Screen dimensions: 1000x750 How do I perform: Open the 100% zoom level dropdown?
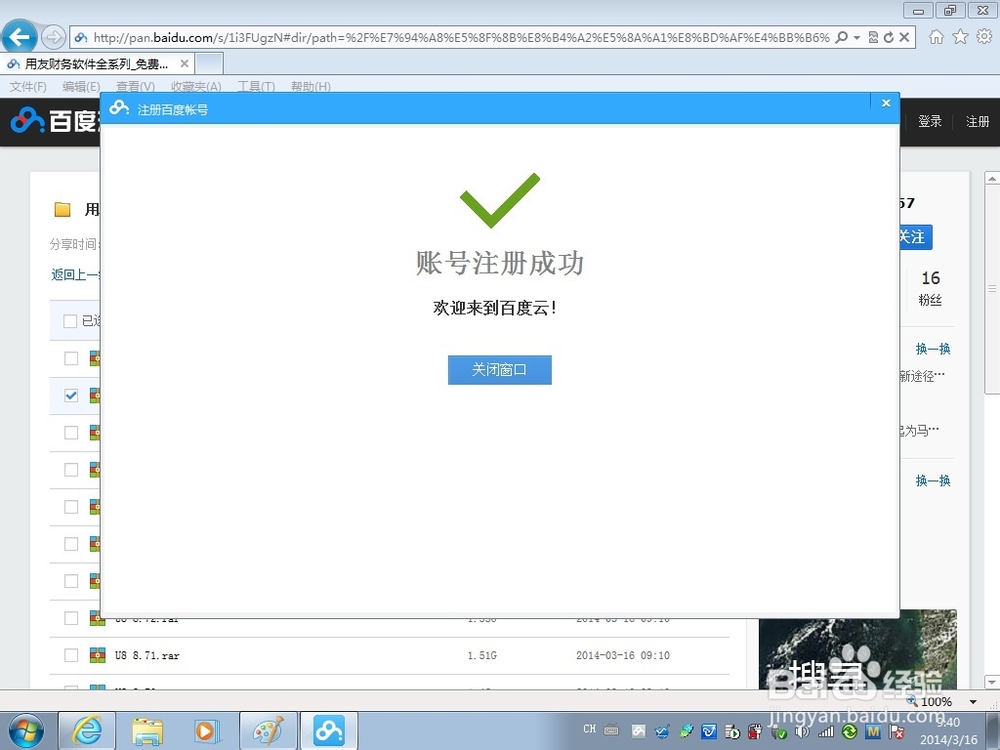coord(973,702)
